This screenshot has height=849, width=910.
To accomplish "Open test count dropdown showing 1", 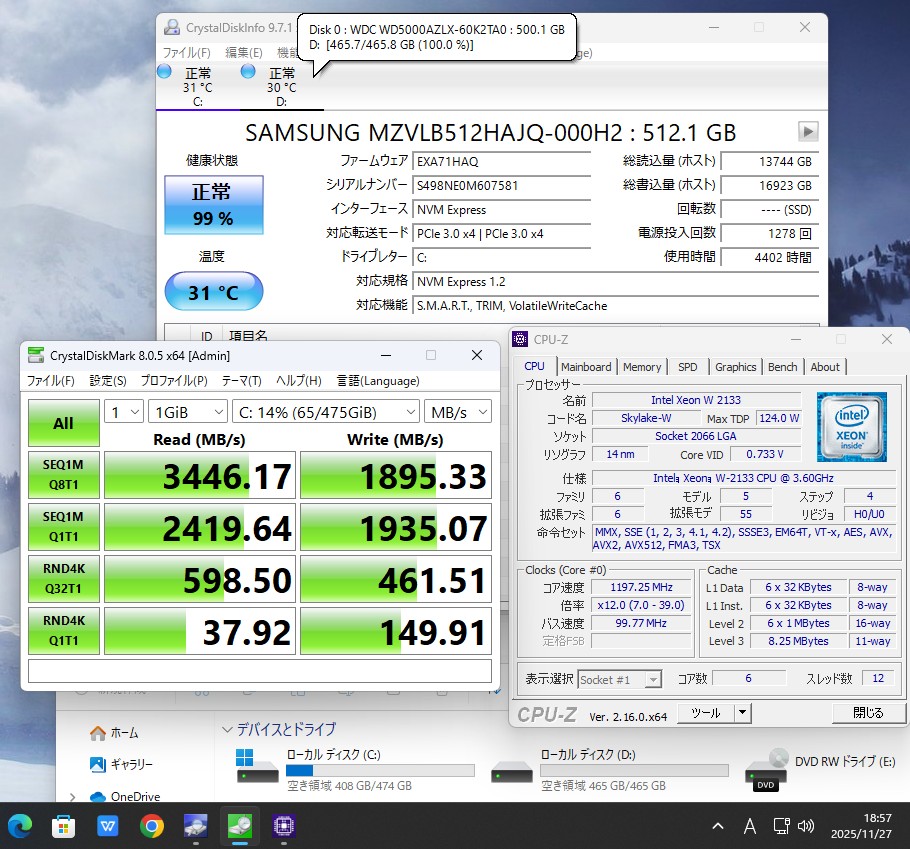I will [124, 413].
